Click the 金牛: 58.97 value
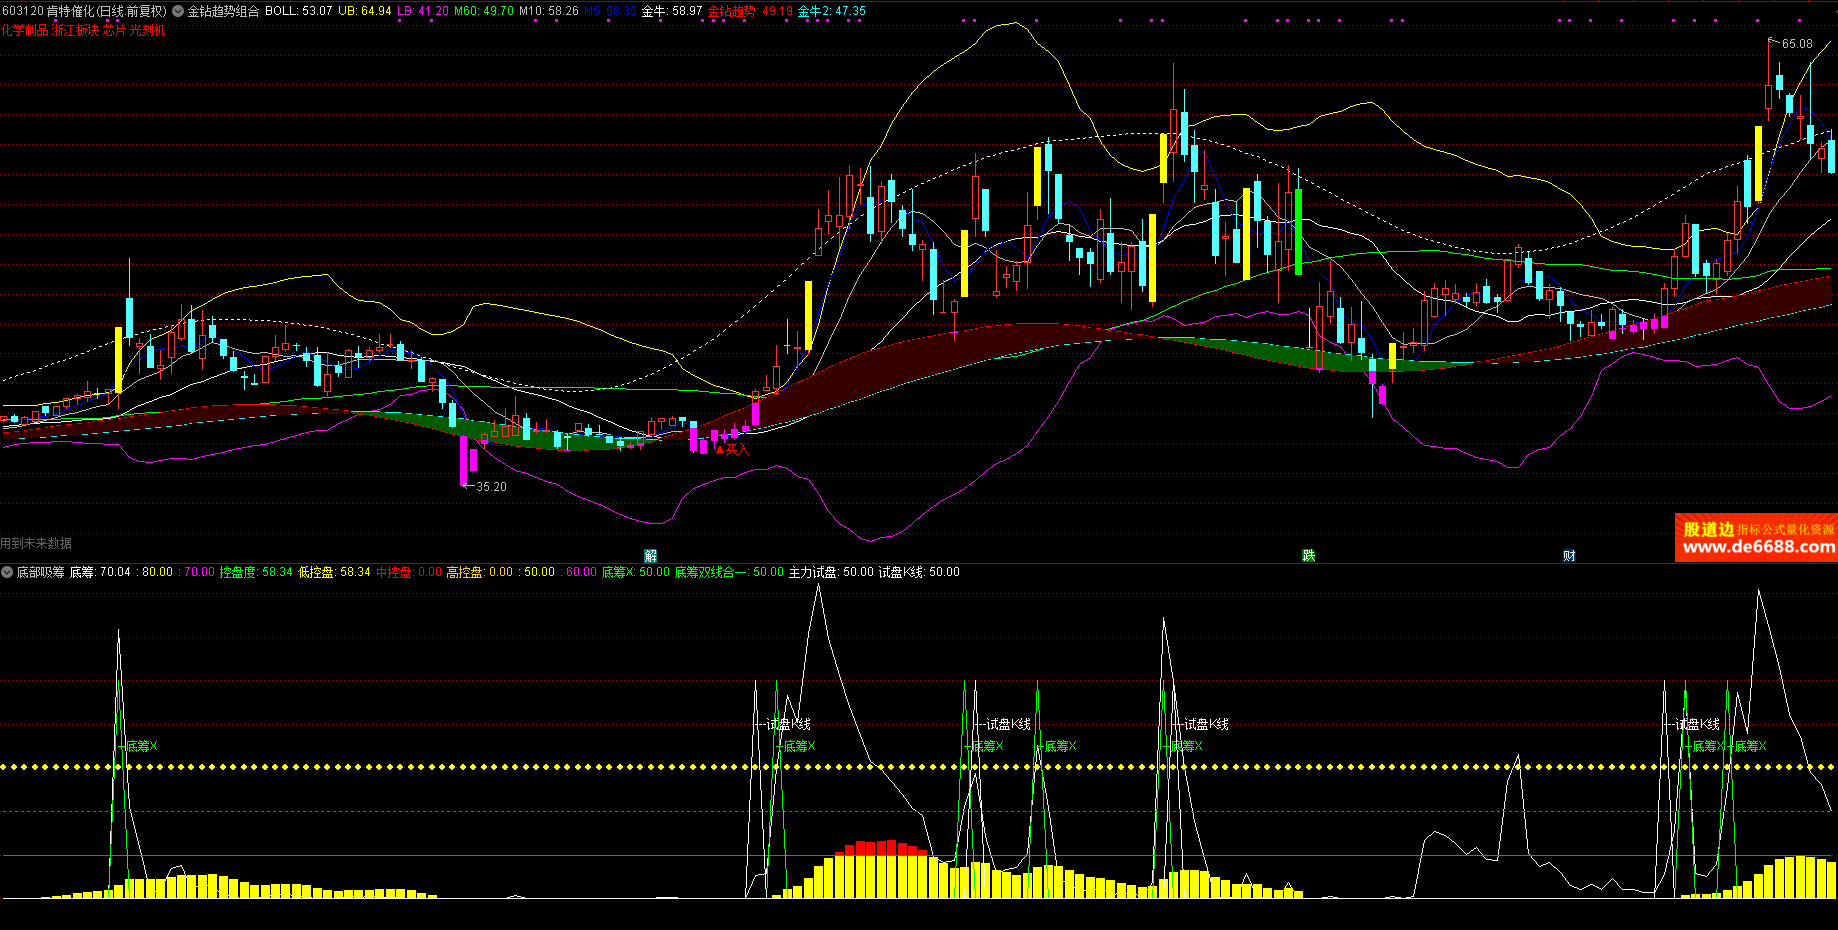 671,11
